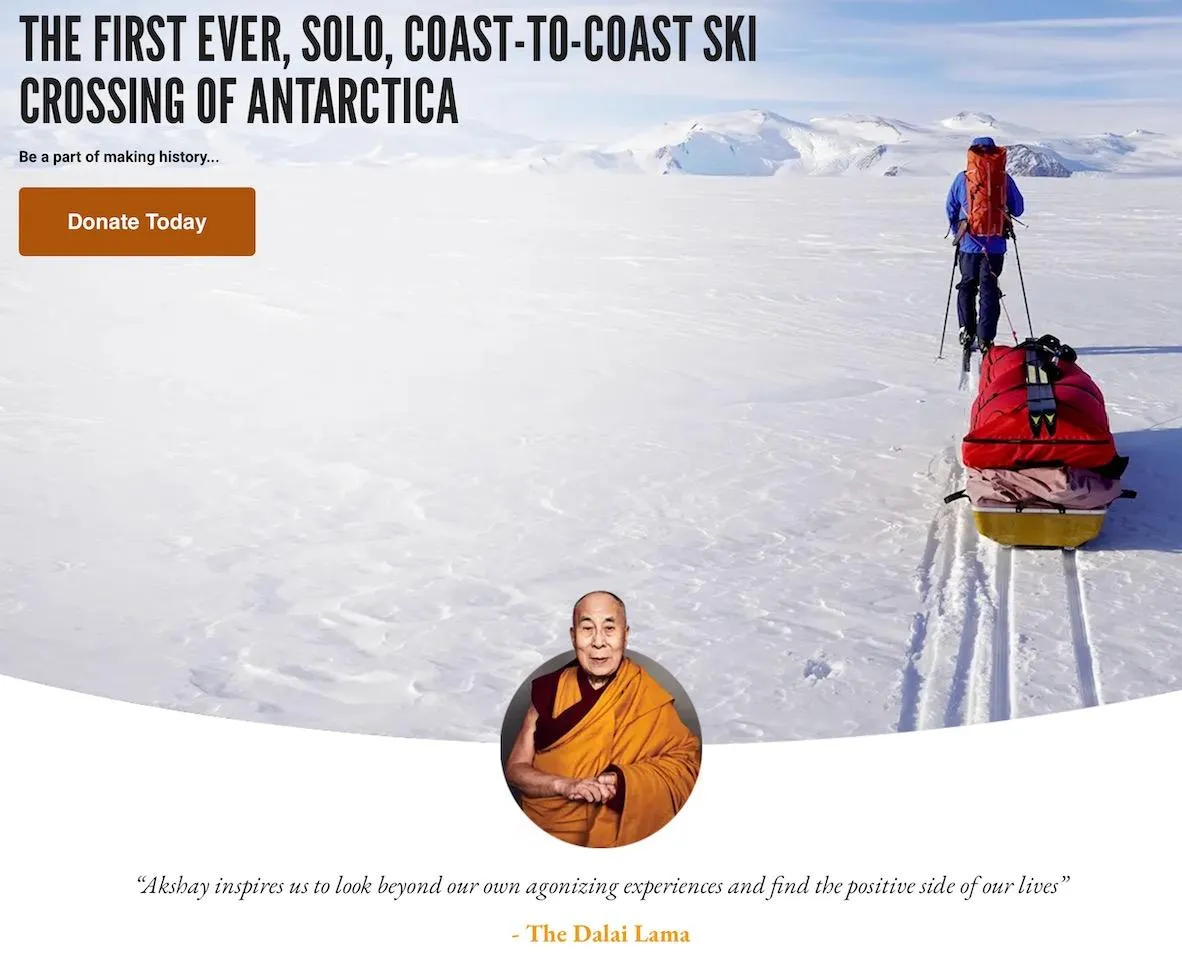Click the ski tracks behind the sled
The height and width of the screenshot is (954, 1182).
point(1003,633)
